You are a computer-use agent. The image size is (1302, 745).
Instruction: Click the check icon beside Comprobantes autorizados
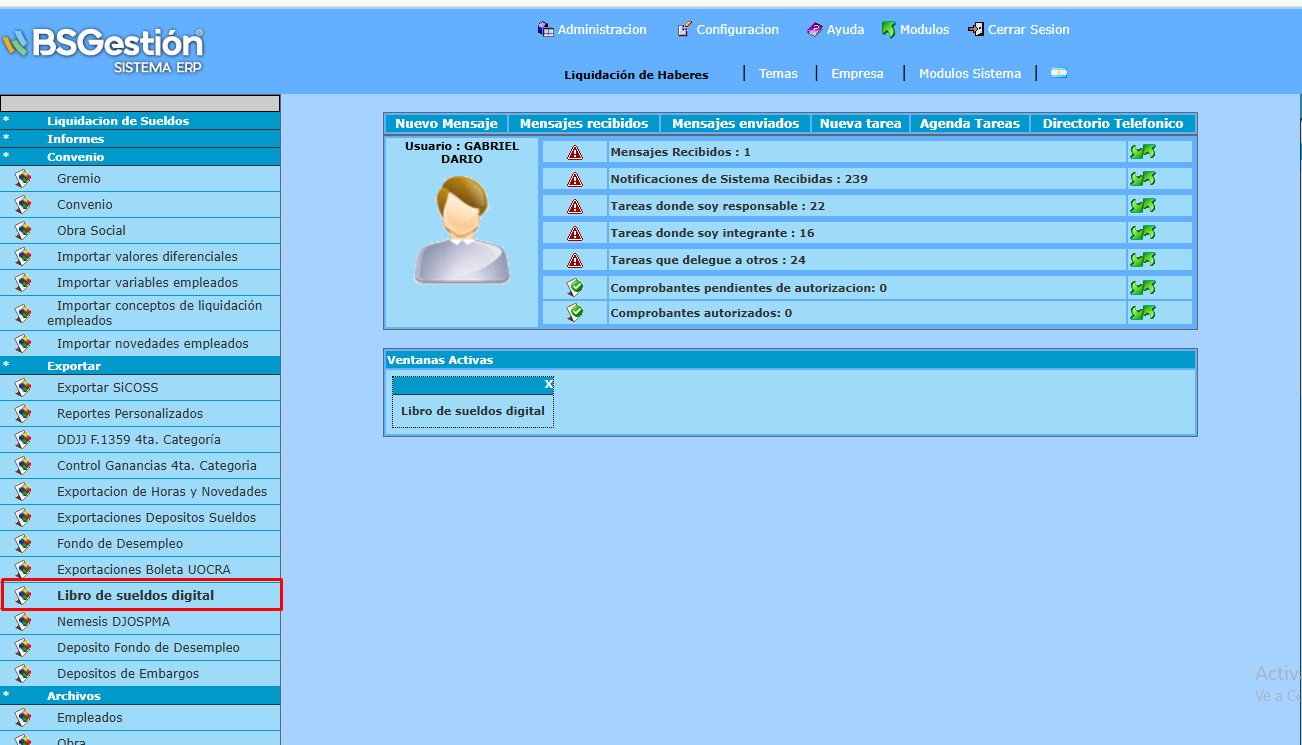click(x=574, y=313)
